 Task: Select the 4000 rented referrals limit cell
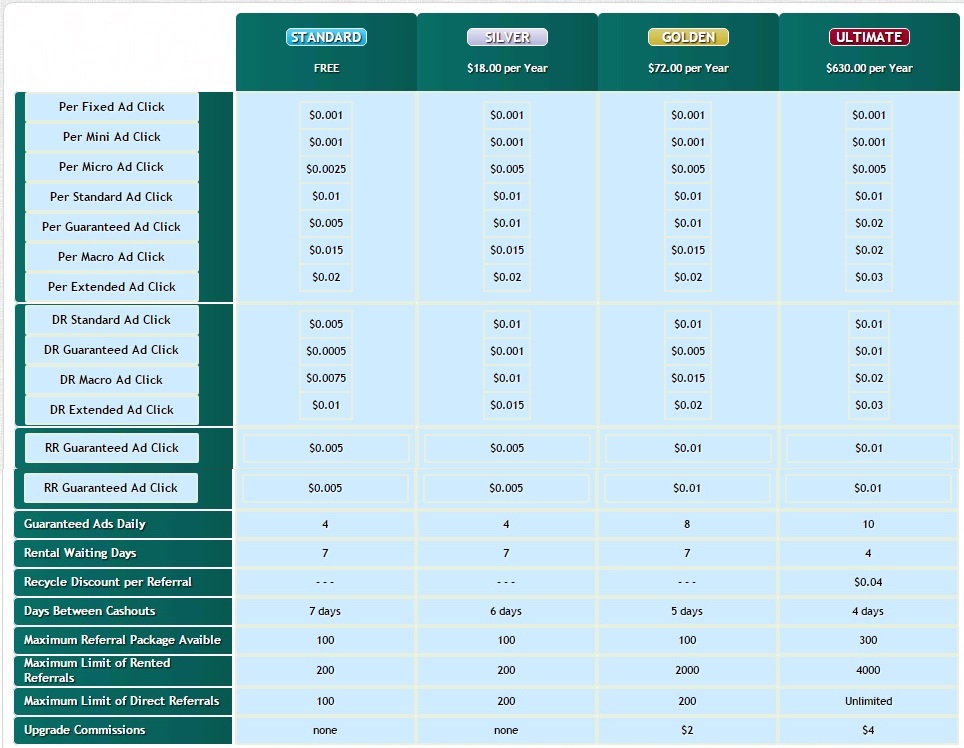[x=868, y=670]
